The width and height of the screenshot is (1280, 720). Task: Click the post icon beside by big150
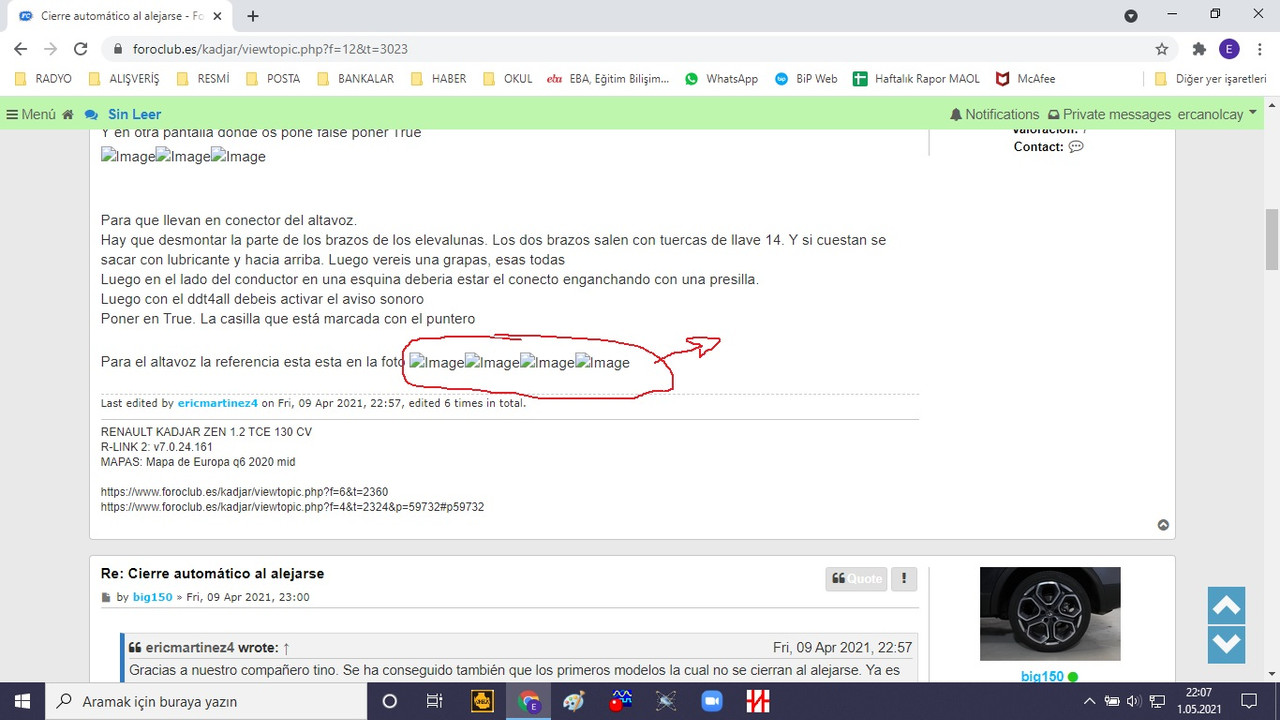(106, 598)
